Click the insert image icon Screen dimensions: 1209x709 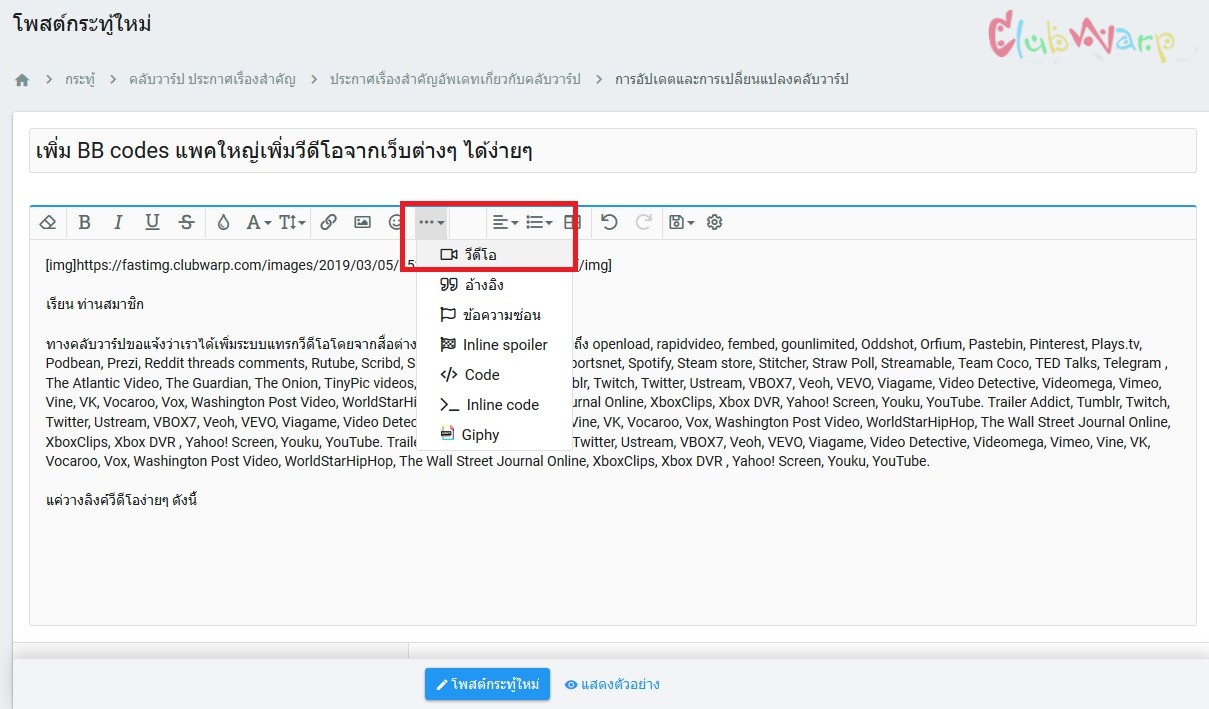[362, 222]
